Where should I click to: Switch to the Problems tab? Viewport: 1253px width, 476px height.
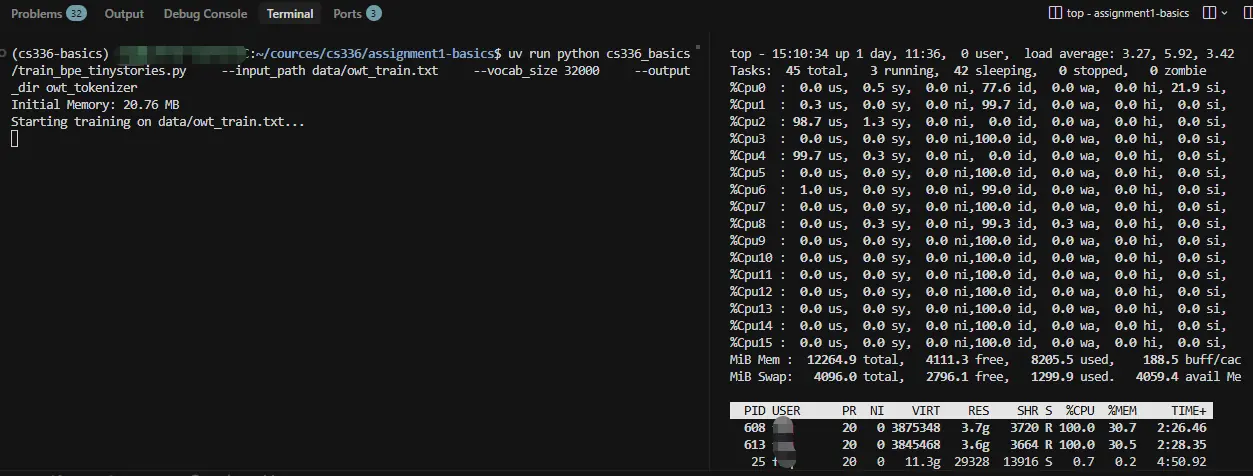click(36, 14)
